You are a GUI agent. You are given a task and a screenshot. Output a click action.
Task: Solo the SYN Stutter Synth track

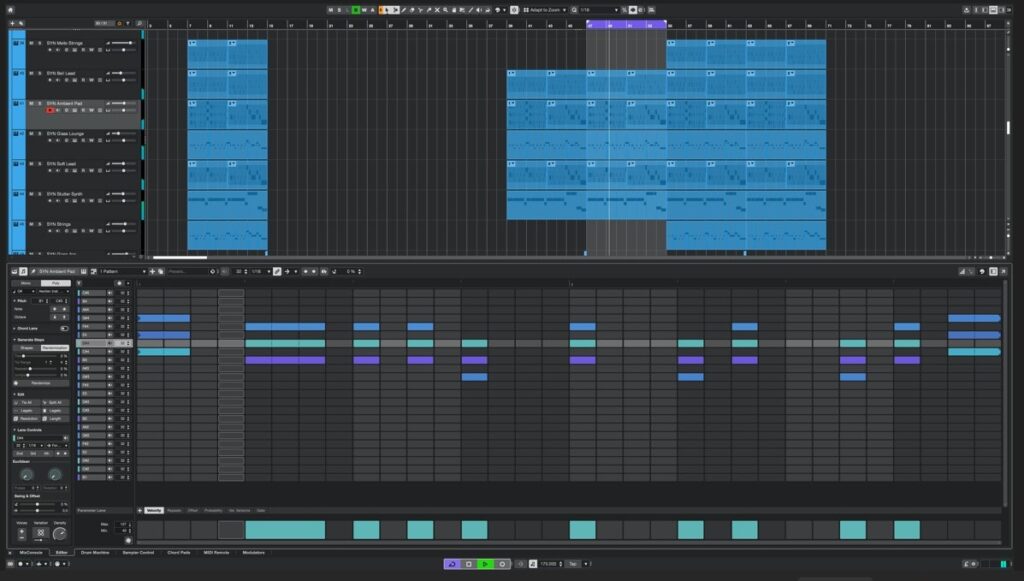(37, 195)
